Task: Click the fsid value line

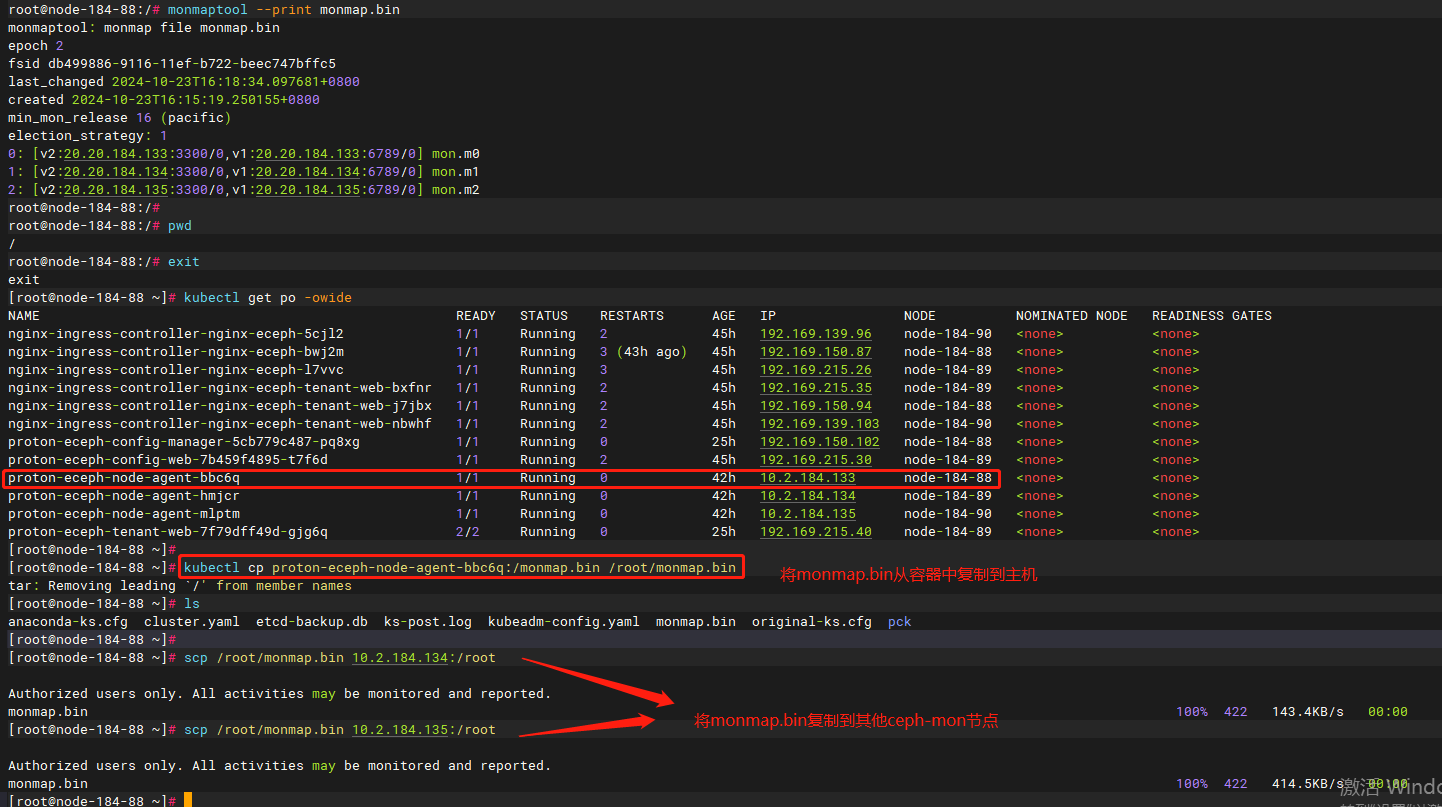Action: 172,64
